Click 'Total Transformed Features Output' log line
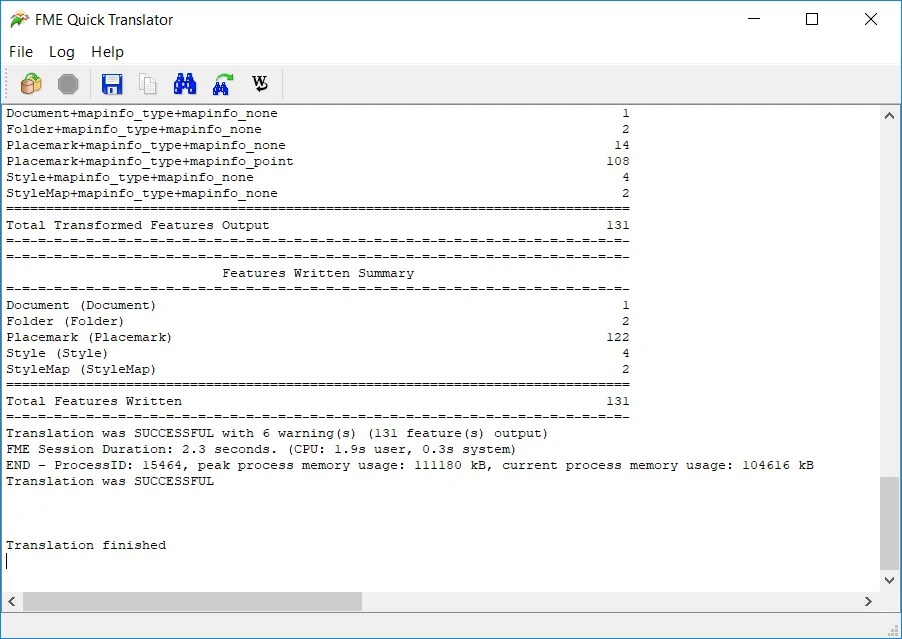The width and height of the screenshot is (902, 639). click(318, 225)
